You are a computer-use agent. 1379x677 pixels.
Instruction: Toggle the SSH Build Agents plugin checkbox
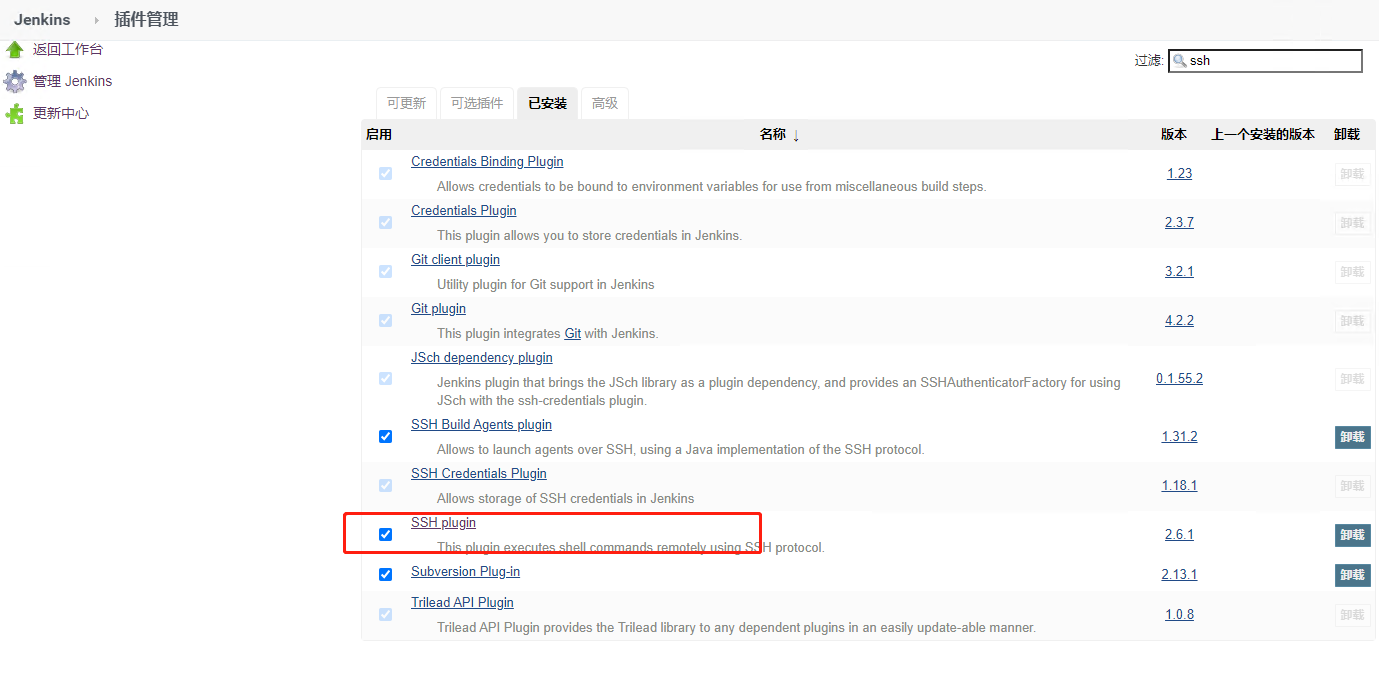(385, 436)
